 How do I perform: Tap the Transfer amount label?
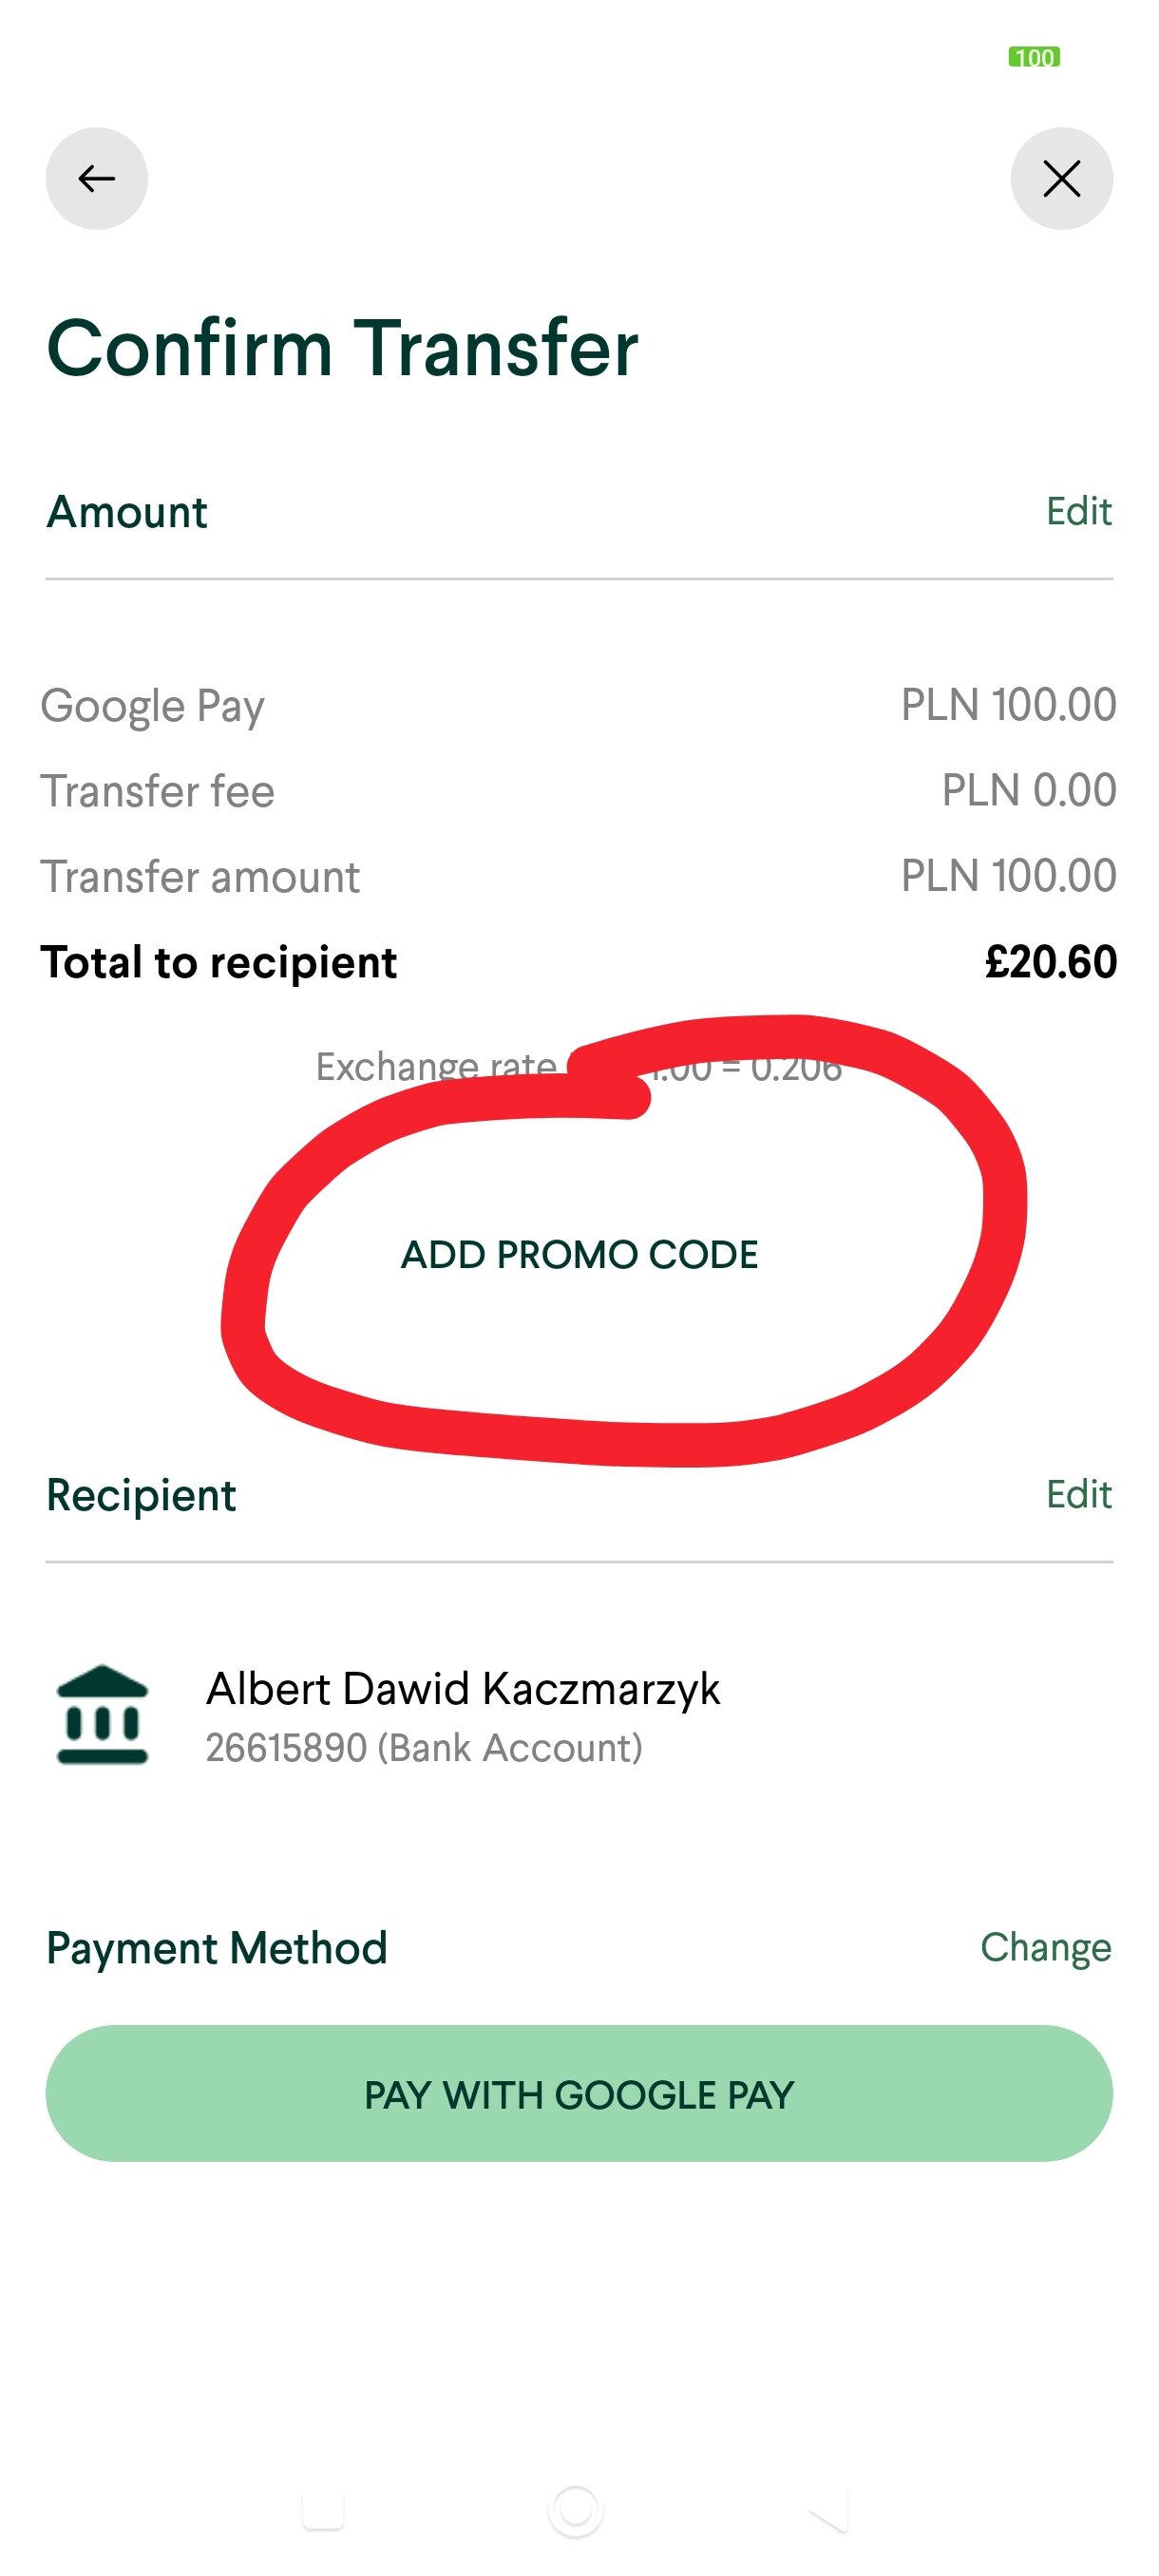coord(200,877)
